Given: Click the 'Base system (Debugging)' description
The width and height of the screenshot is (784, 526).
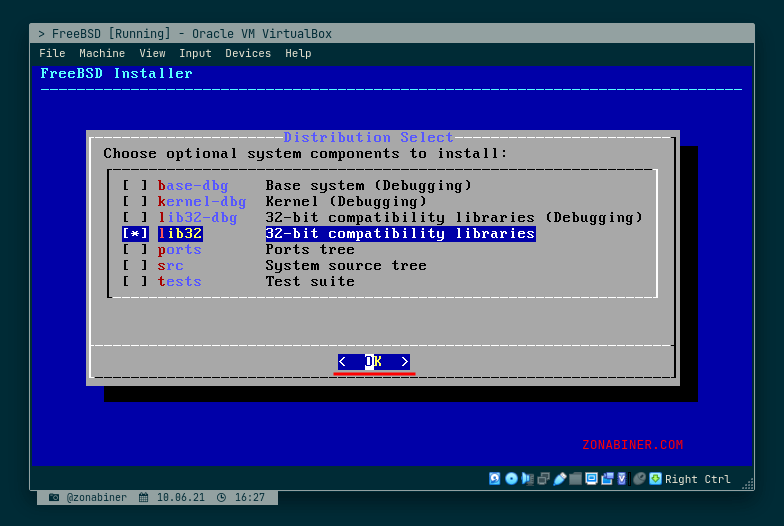Looking at the screenshot, I should [x=368, y=186].
